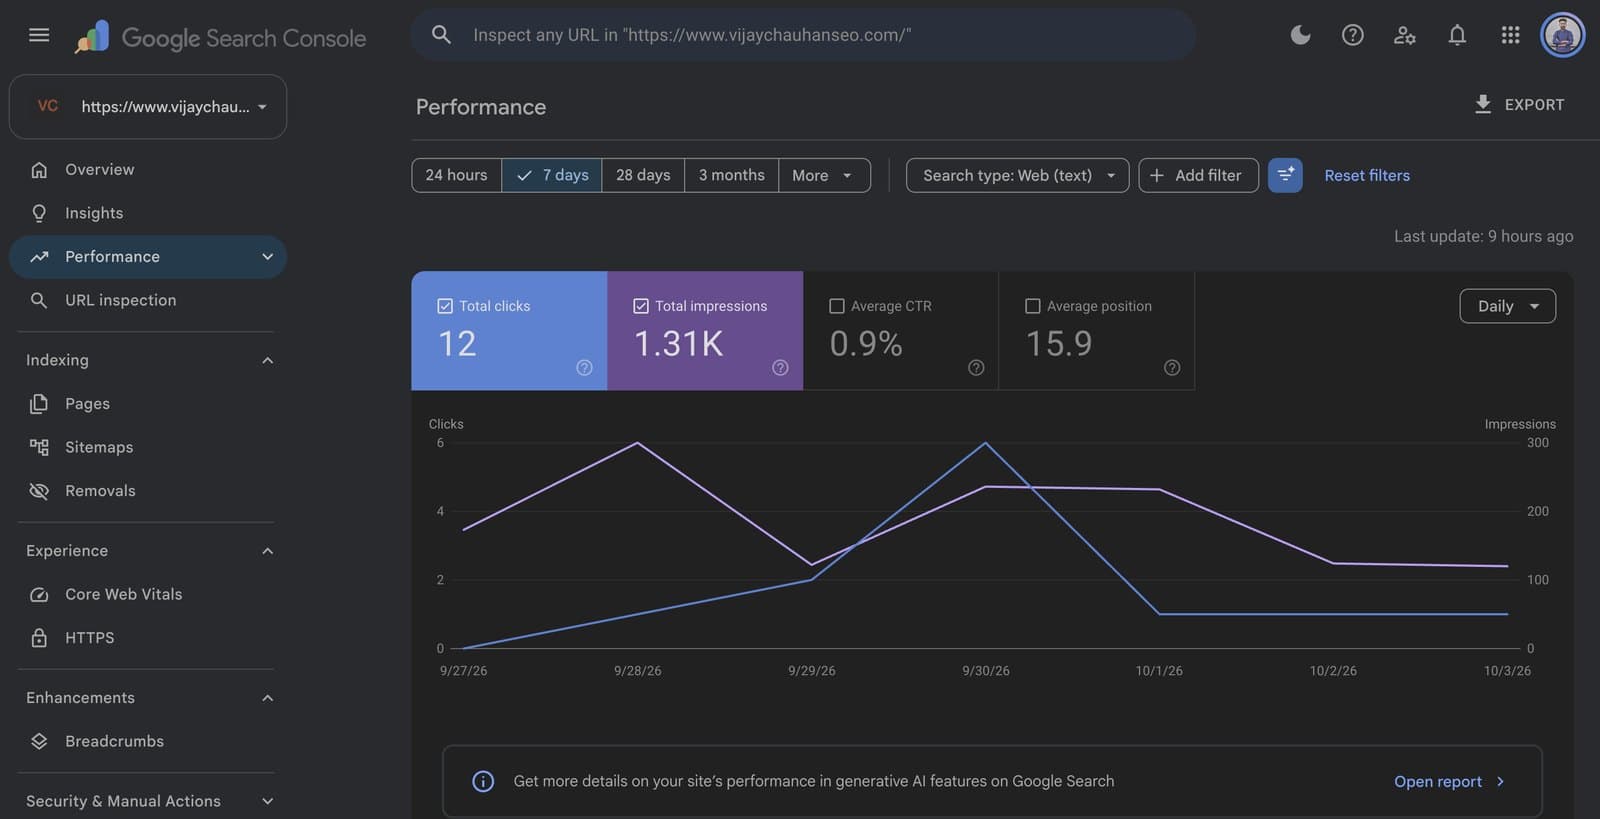
Task: Open user and permissions settings icon
Action: [x=1405, y=35]
